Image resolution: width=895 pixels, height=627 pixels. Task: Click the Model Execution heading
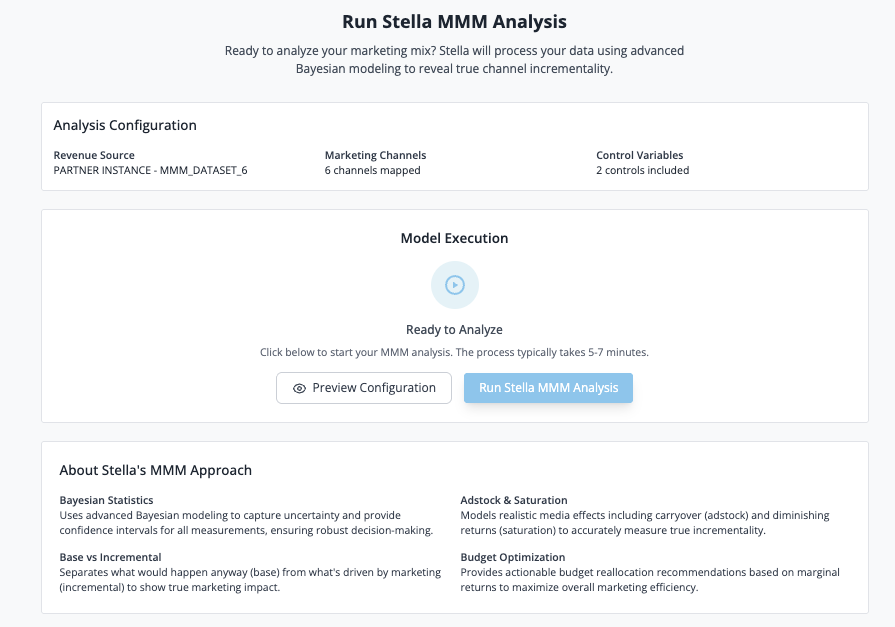click(x=454, y=239)
